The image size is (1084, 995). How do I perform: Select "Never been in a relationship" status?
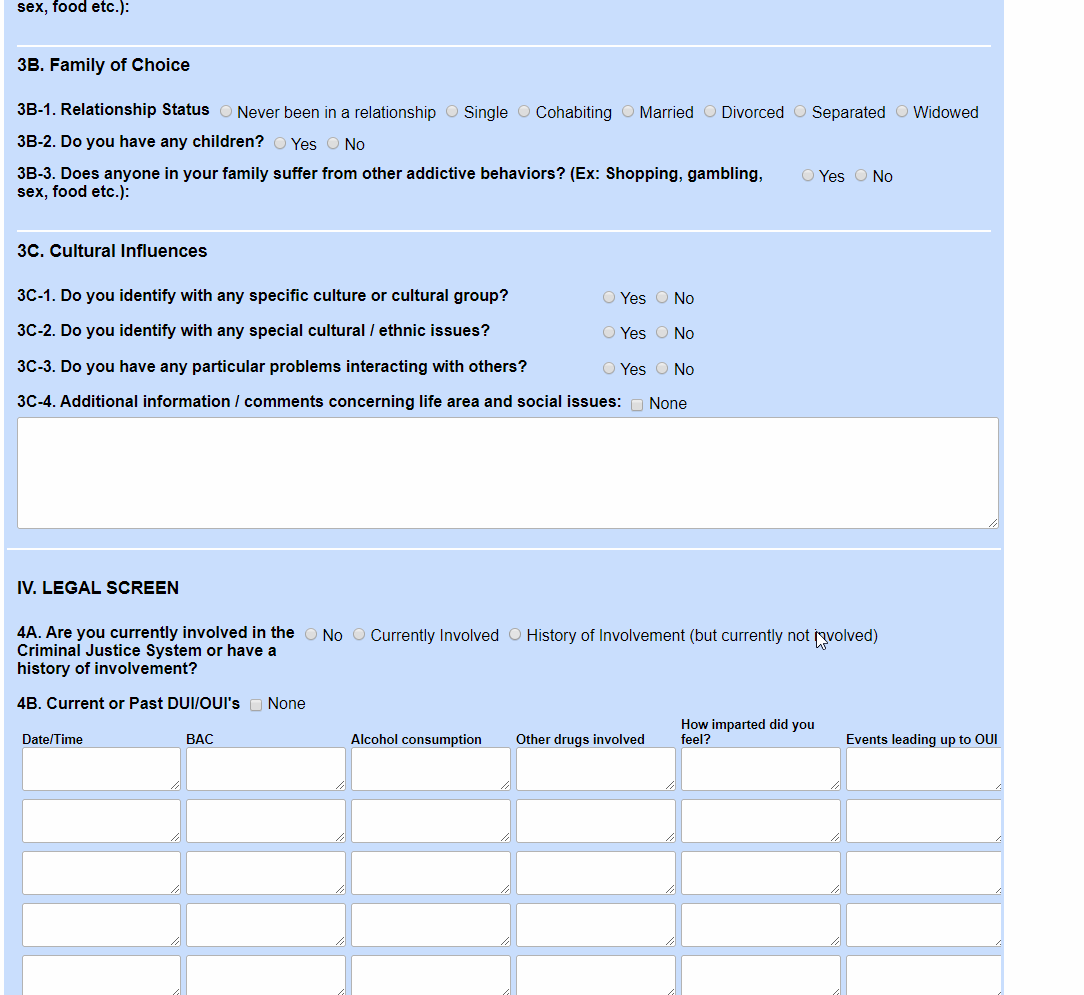[226, 111]
